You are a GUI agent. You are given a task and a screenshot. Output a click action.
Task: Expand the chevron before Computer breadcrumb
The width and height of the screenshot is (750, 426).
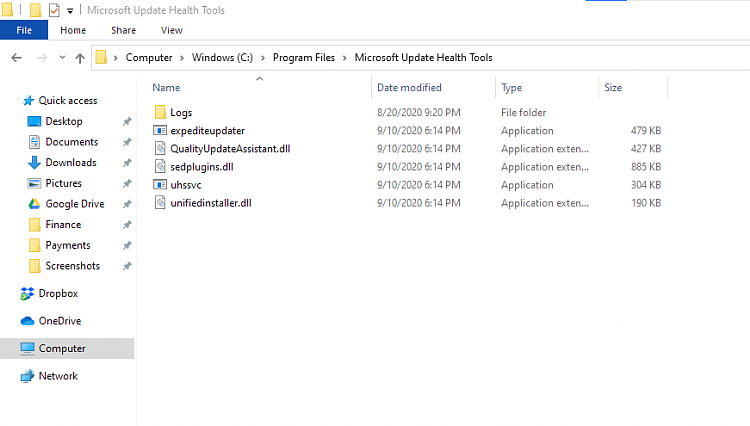pos(116,58)
